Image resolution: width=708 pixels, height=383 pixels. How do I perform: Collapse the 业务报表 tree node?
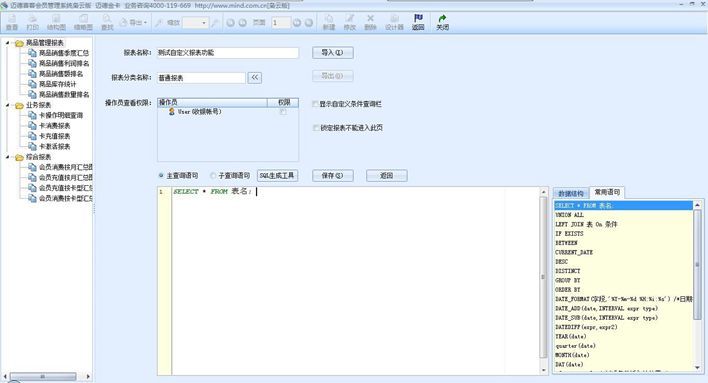[x=7, y=105]
